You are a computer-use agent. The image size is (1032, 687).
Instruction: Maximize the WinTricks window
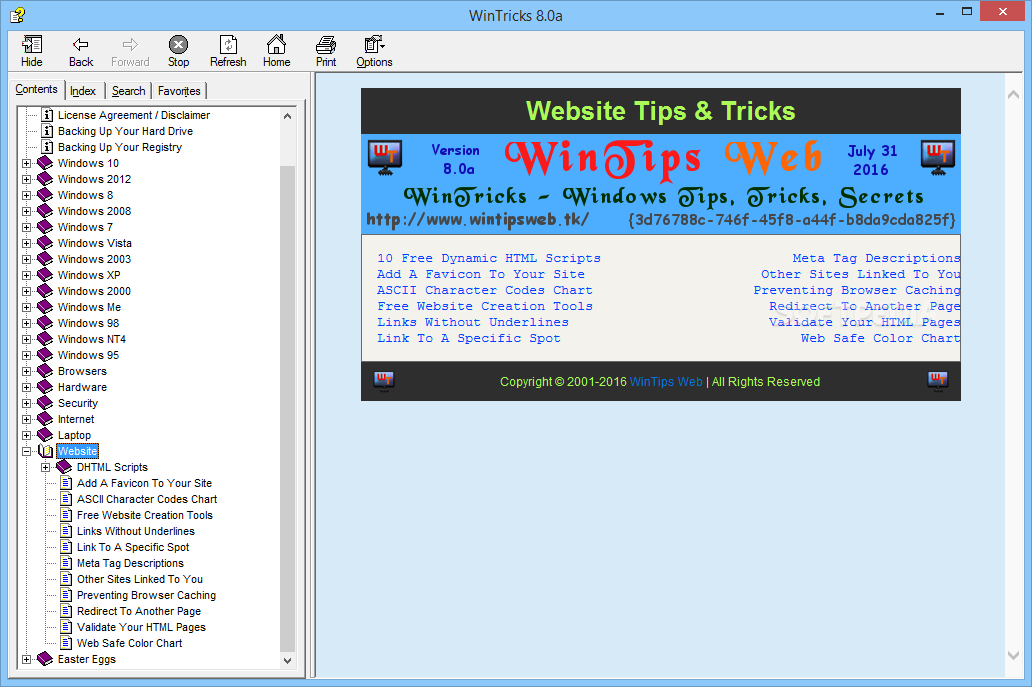point(967,12)
